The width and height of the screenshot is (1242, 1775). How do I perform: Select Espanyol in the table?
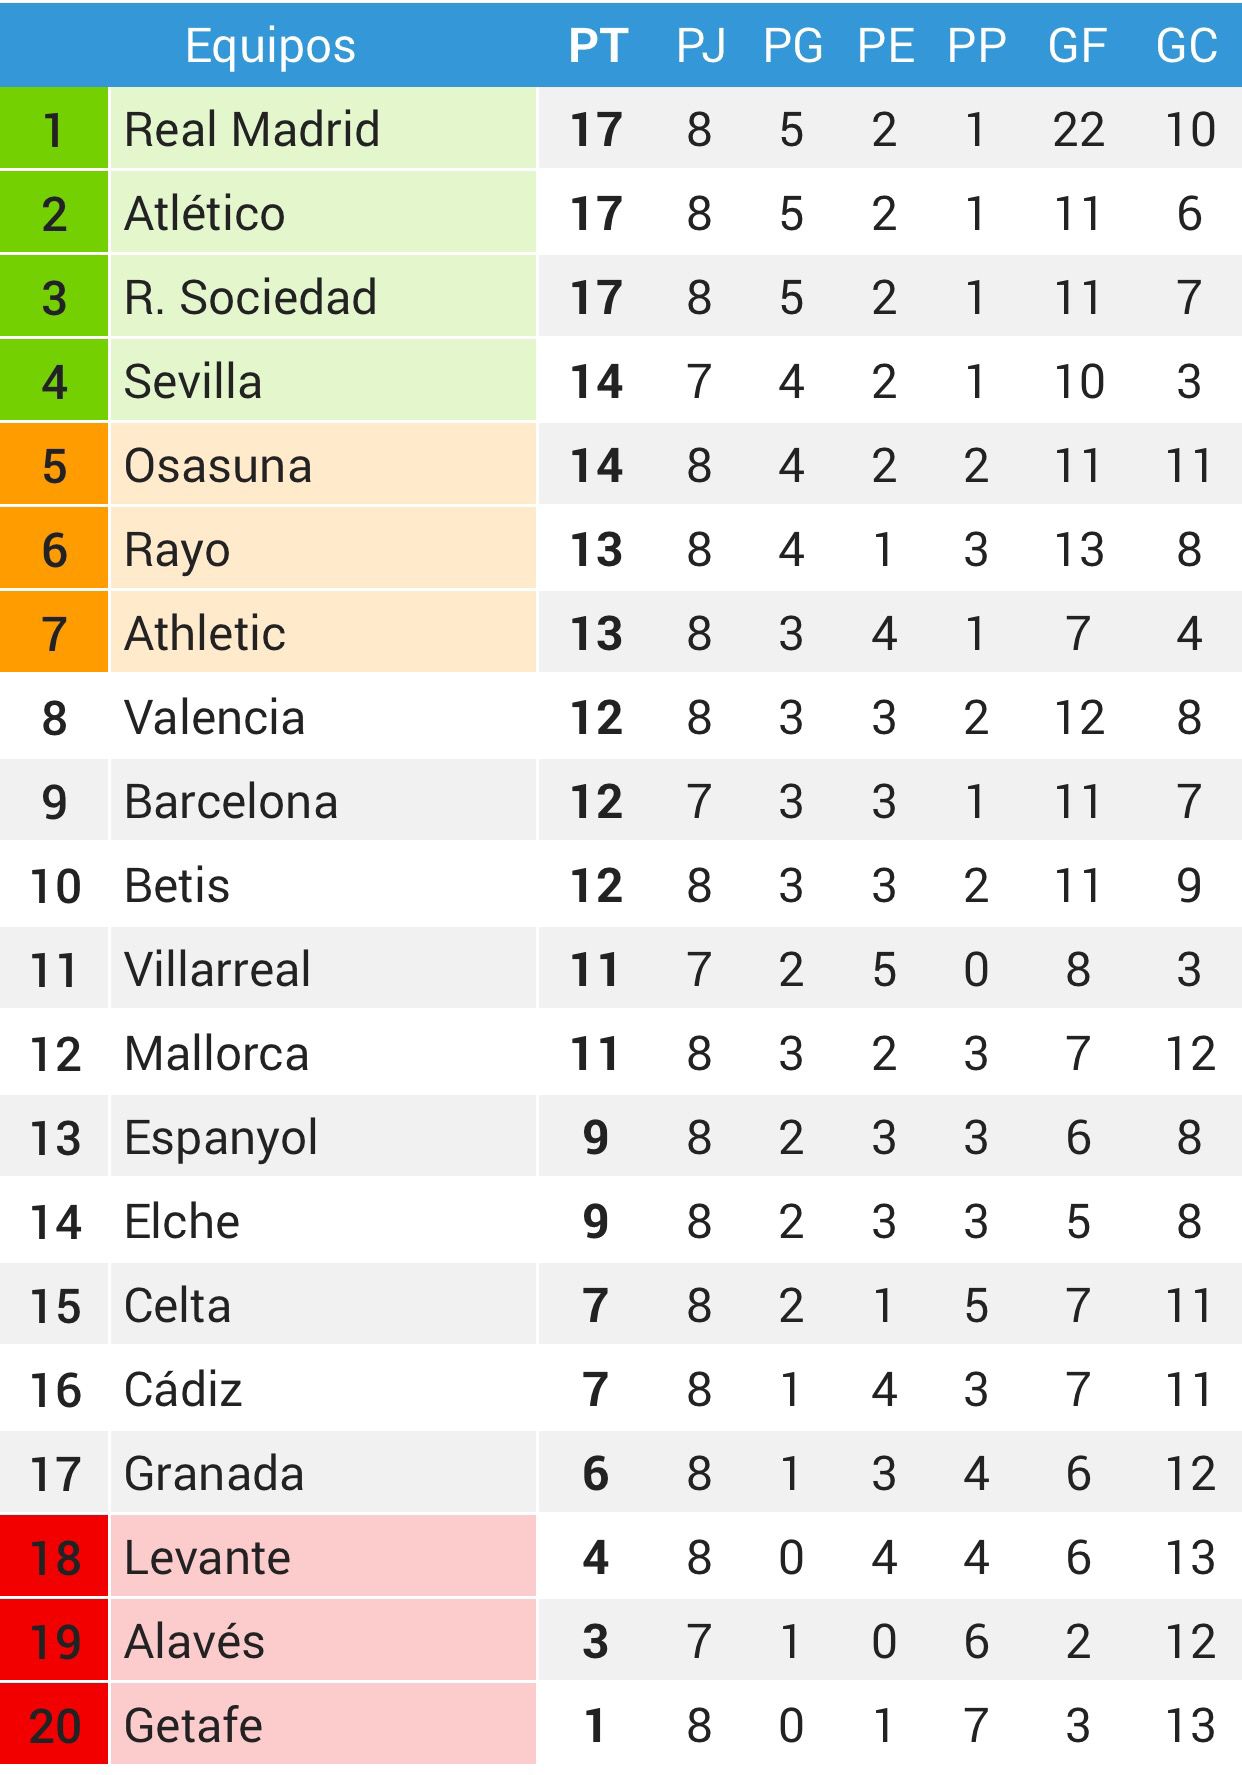point(221,1139)
